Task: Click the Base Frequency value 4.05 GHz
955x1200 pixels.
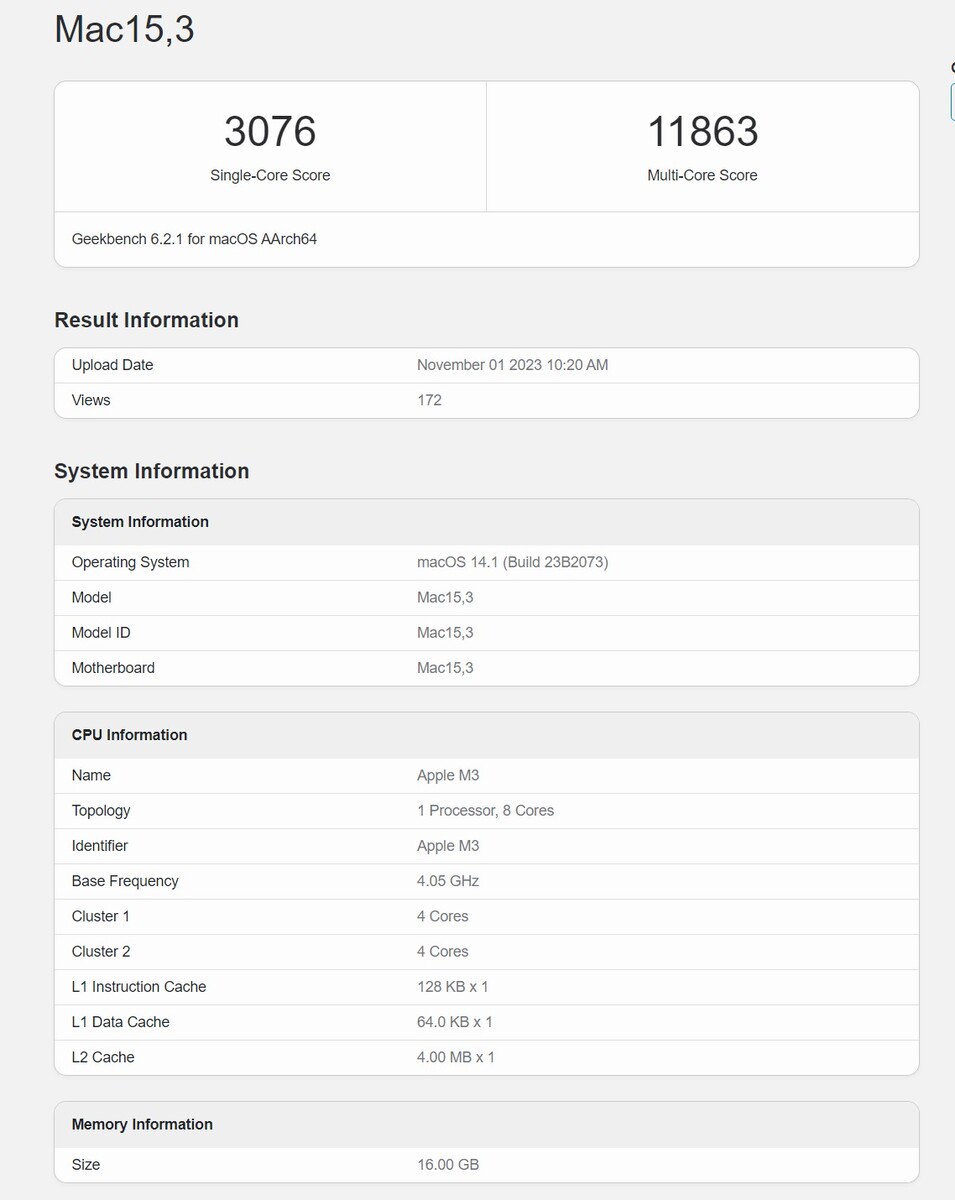Action: (448, 881)
